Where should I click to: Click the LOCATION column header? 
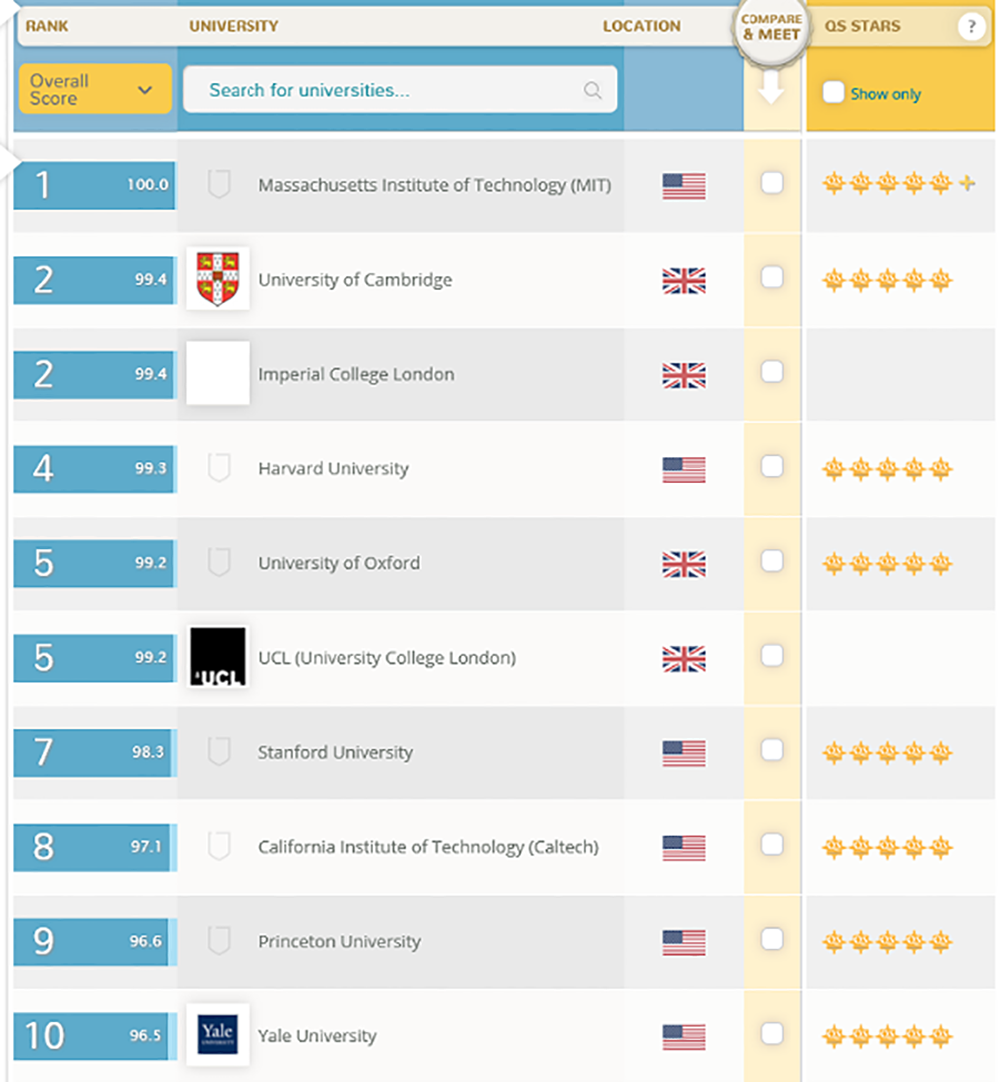[x=642, y=26]
